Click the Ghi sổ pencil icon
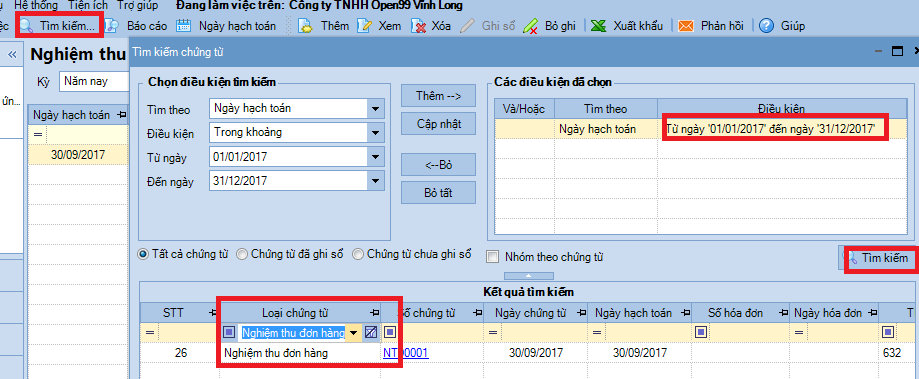 (x=467, y=26)
